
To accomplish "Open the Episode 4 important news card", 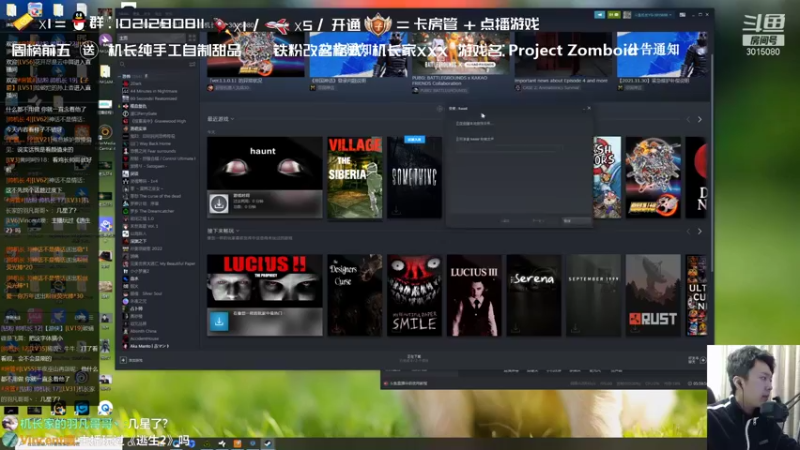I will tap(563, 62).
